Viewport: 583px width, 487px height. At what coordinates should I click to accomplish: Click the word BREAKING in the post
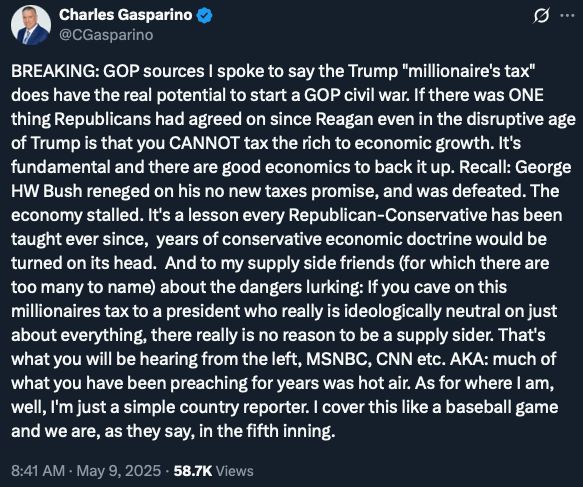pos(55,71)
